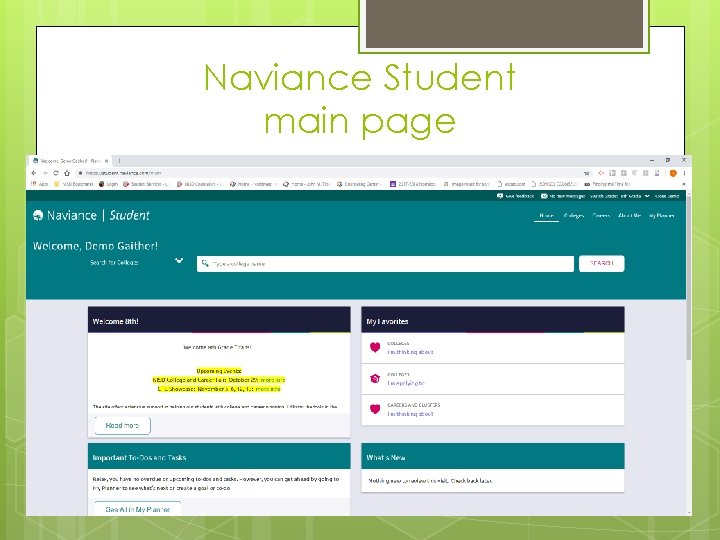Click the What's New card header
Image resolution: width=720 pixels, height=540 pixels.
click(x=493, y=456)
